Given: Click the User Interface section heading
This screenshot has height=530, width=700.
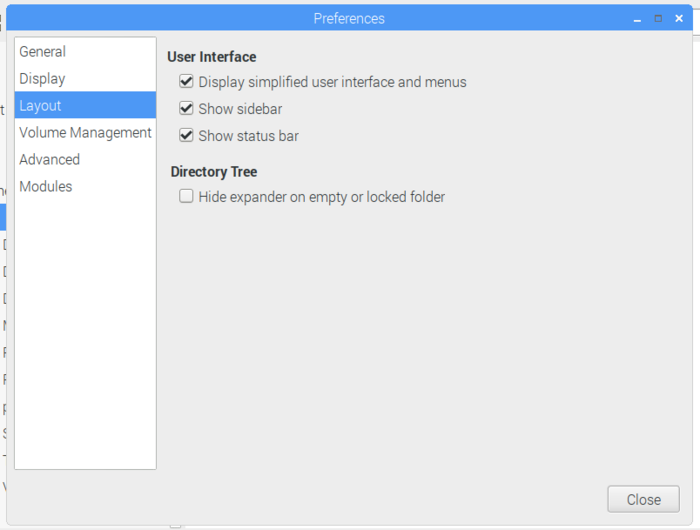Looking at the screenshot, I should pos(212,57).
